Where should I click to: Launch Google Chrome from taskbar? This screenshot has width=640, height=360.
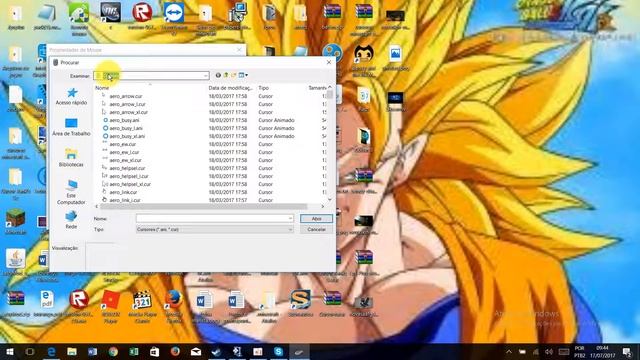[x=113, y=351]
